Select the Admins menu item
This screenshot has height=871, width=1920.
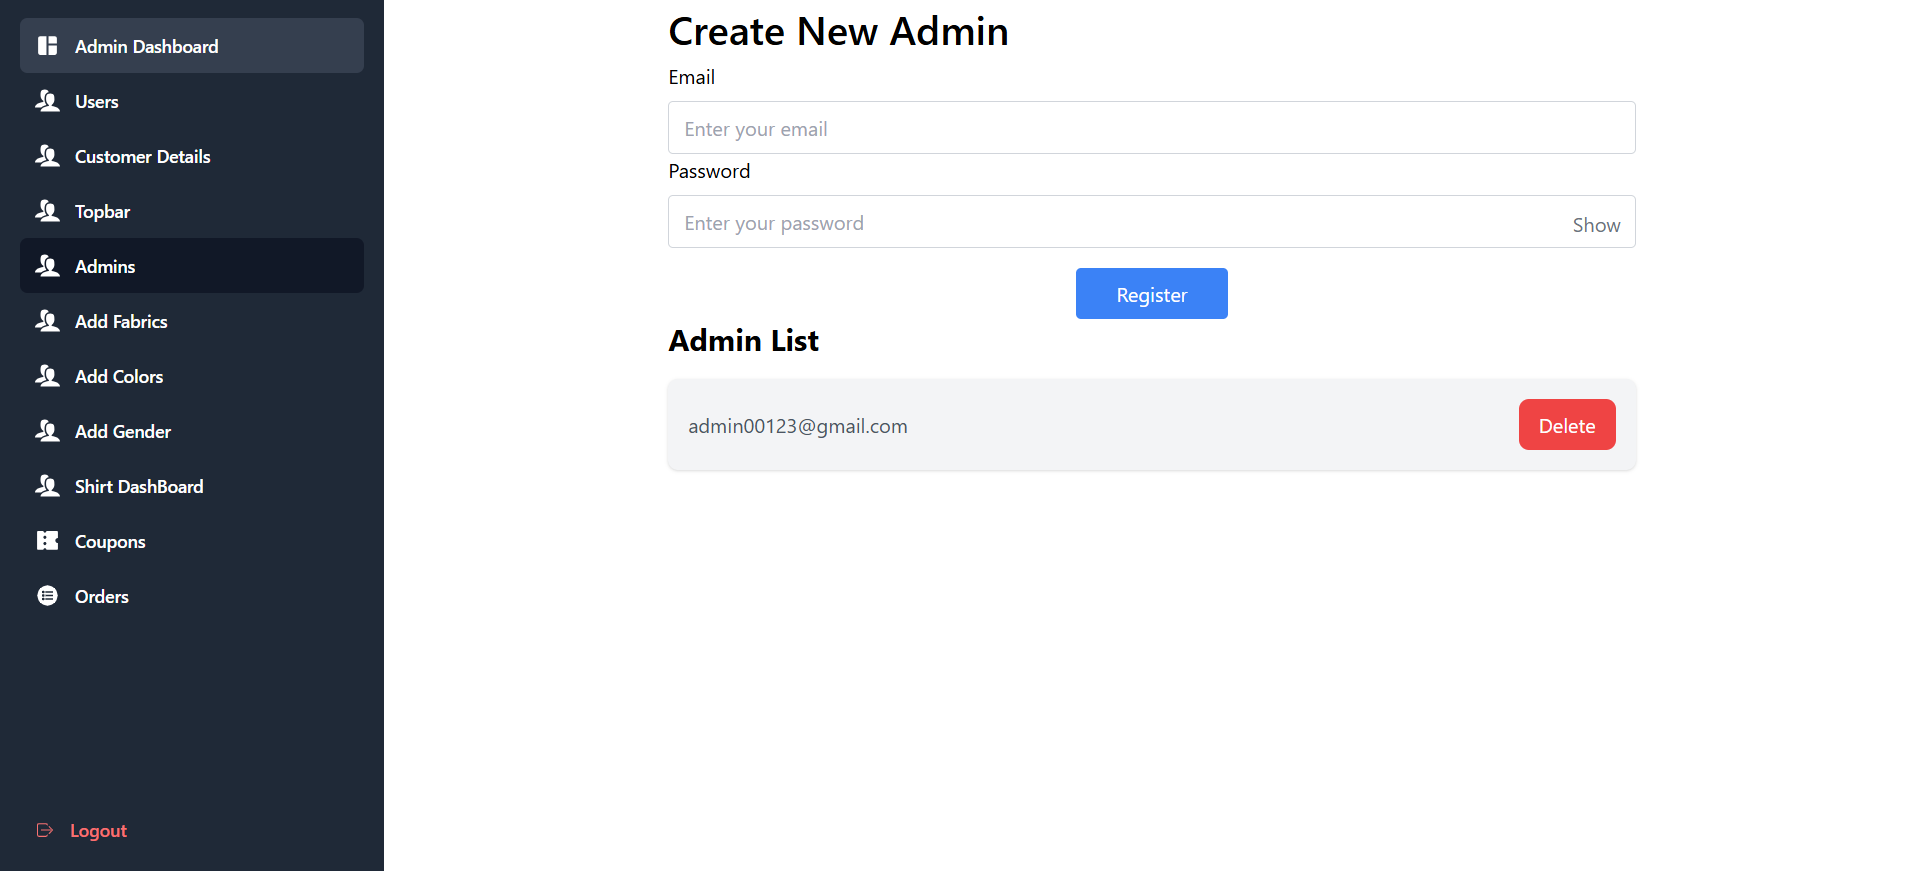click(x=105, y=267)
